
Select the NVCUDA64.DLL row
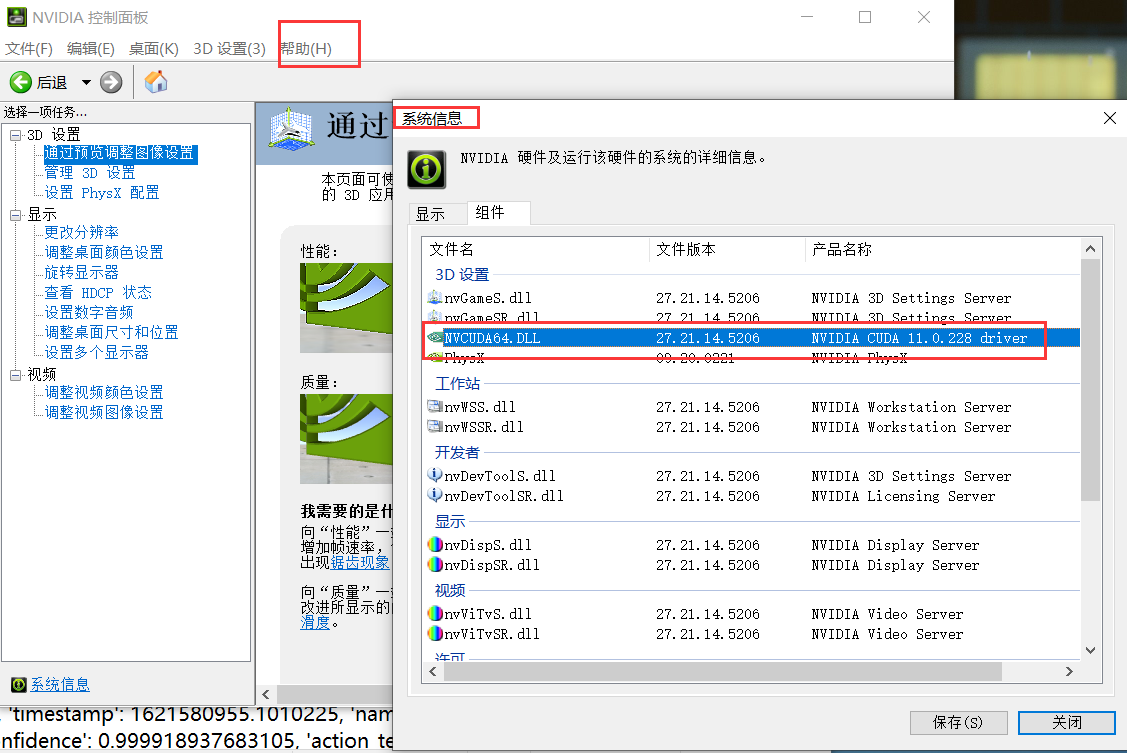click(x=751, y=338)
